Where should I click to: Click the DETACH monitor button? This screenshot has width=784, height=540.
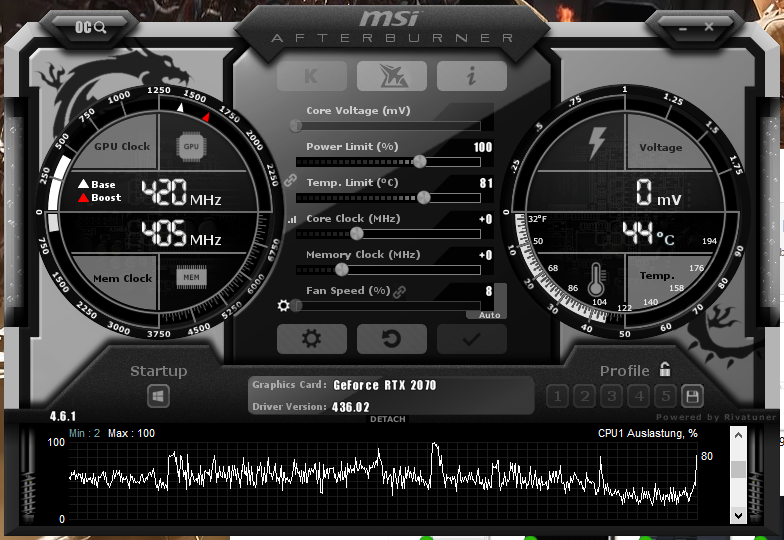click(x=388, y=419)
